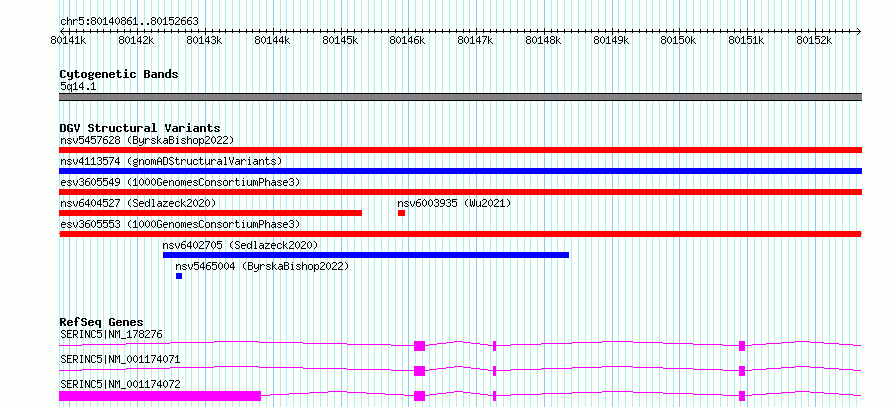Click the 80146k ruler tick label

point(408,40)
